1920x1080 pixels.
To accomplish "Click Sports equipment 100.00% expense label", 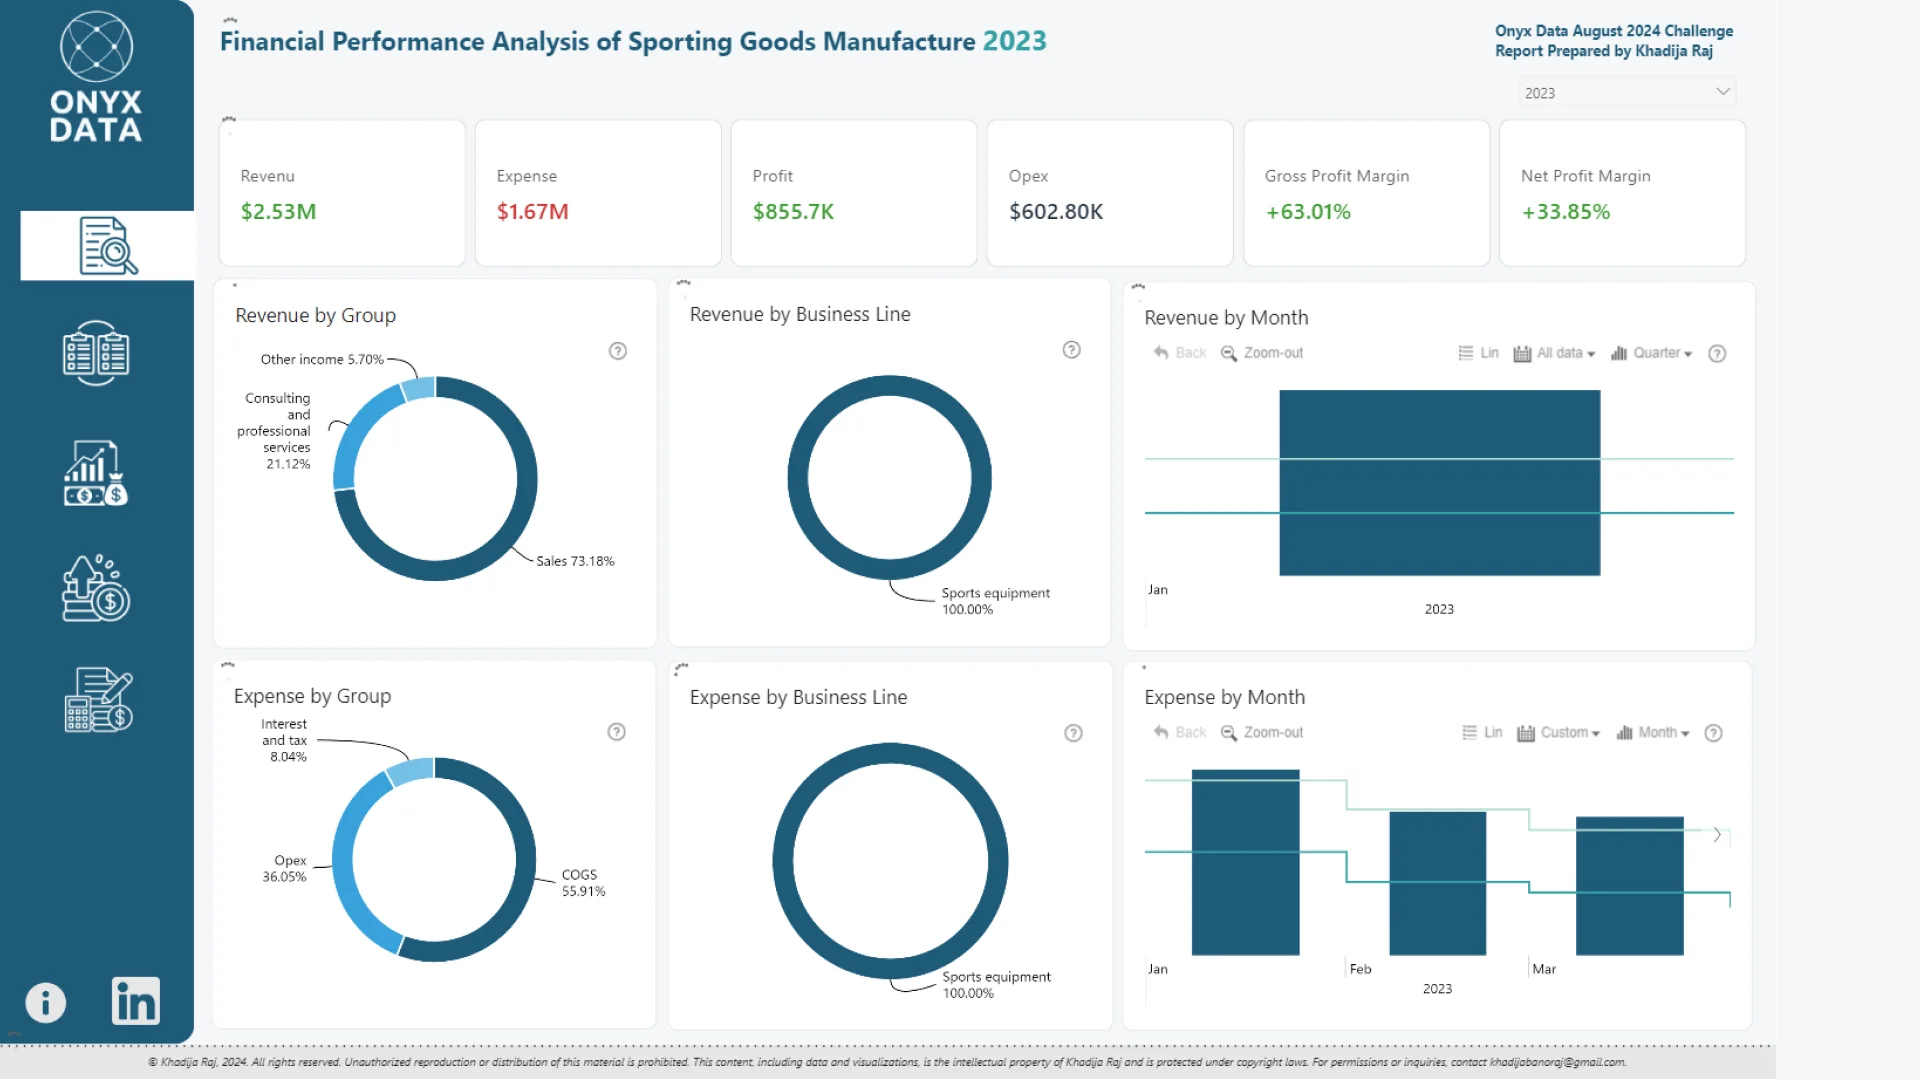I will 996,985.
